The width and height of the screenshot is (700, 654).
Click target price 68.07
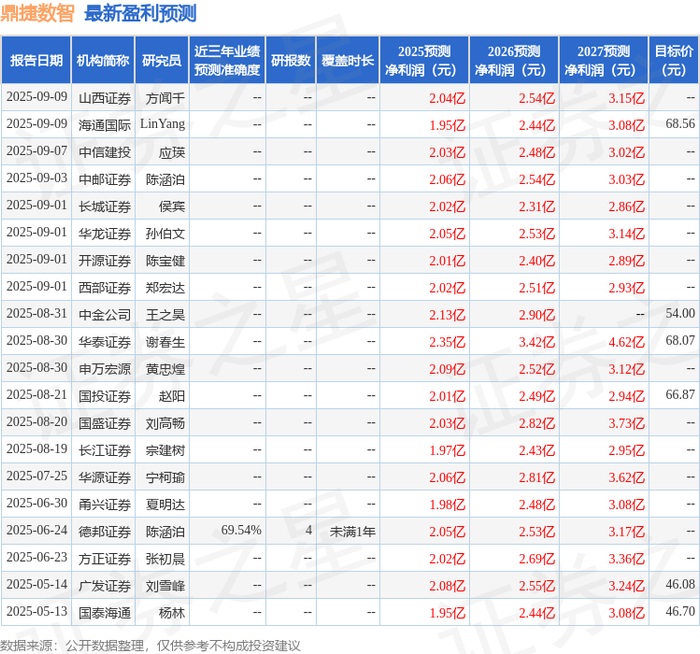point(680,341)
